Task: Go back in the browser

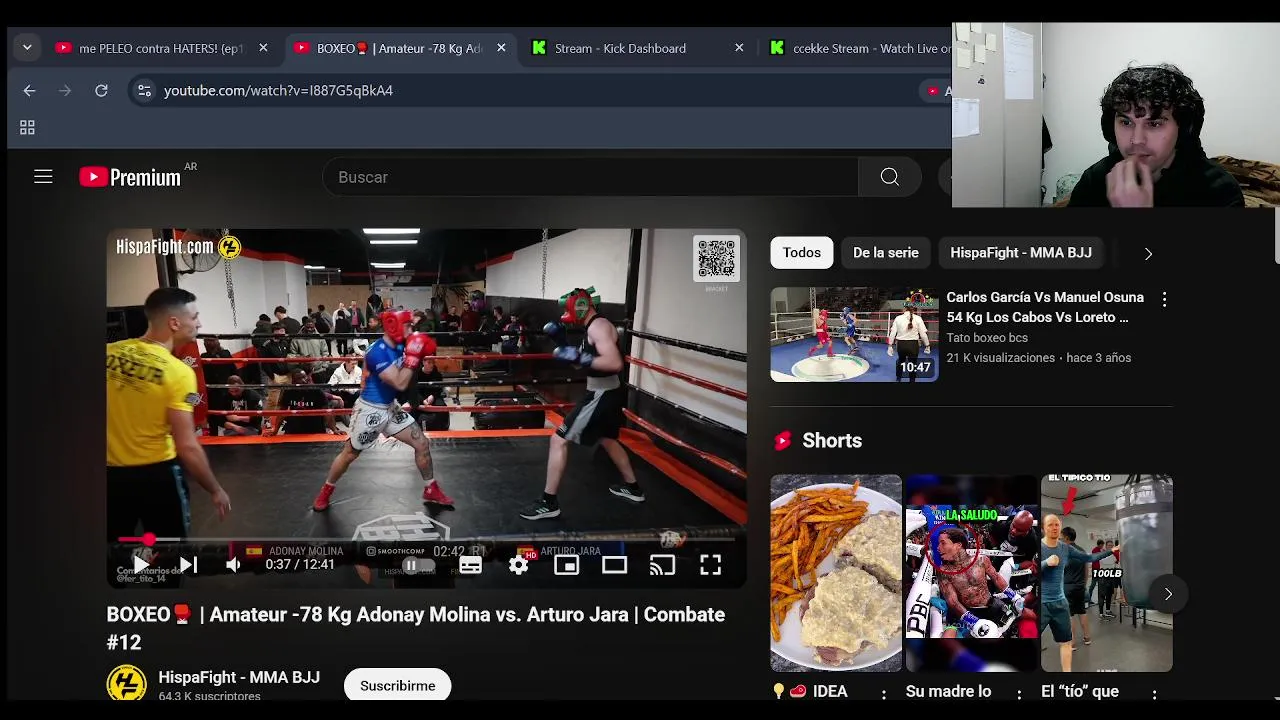Action: pyautogui.click(x=29, y=90)
